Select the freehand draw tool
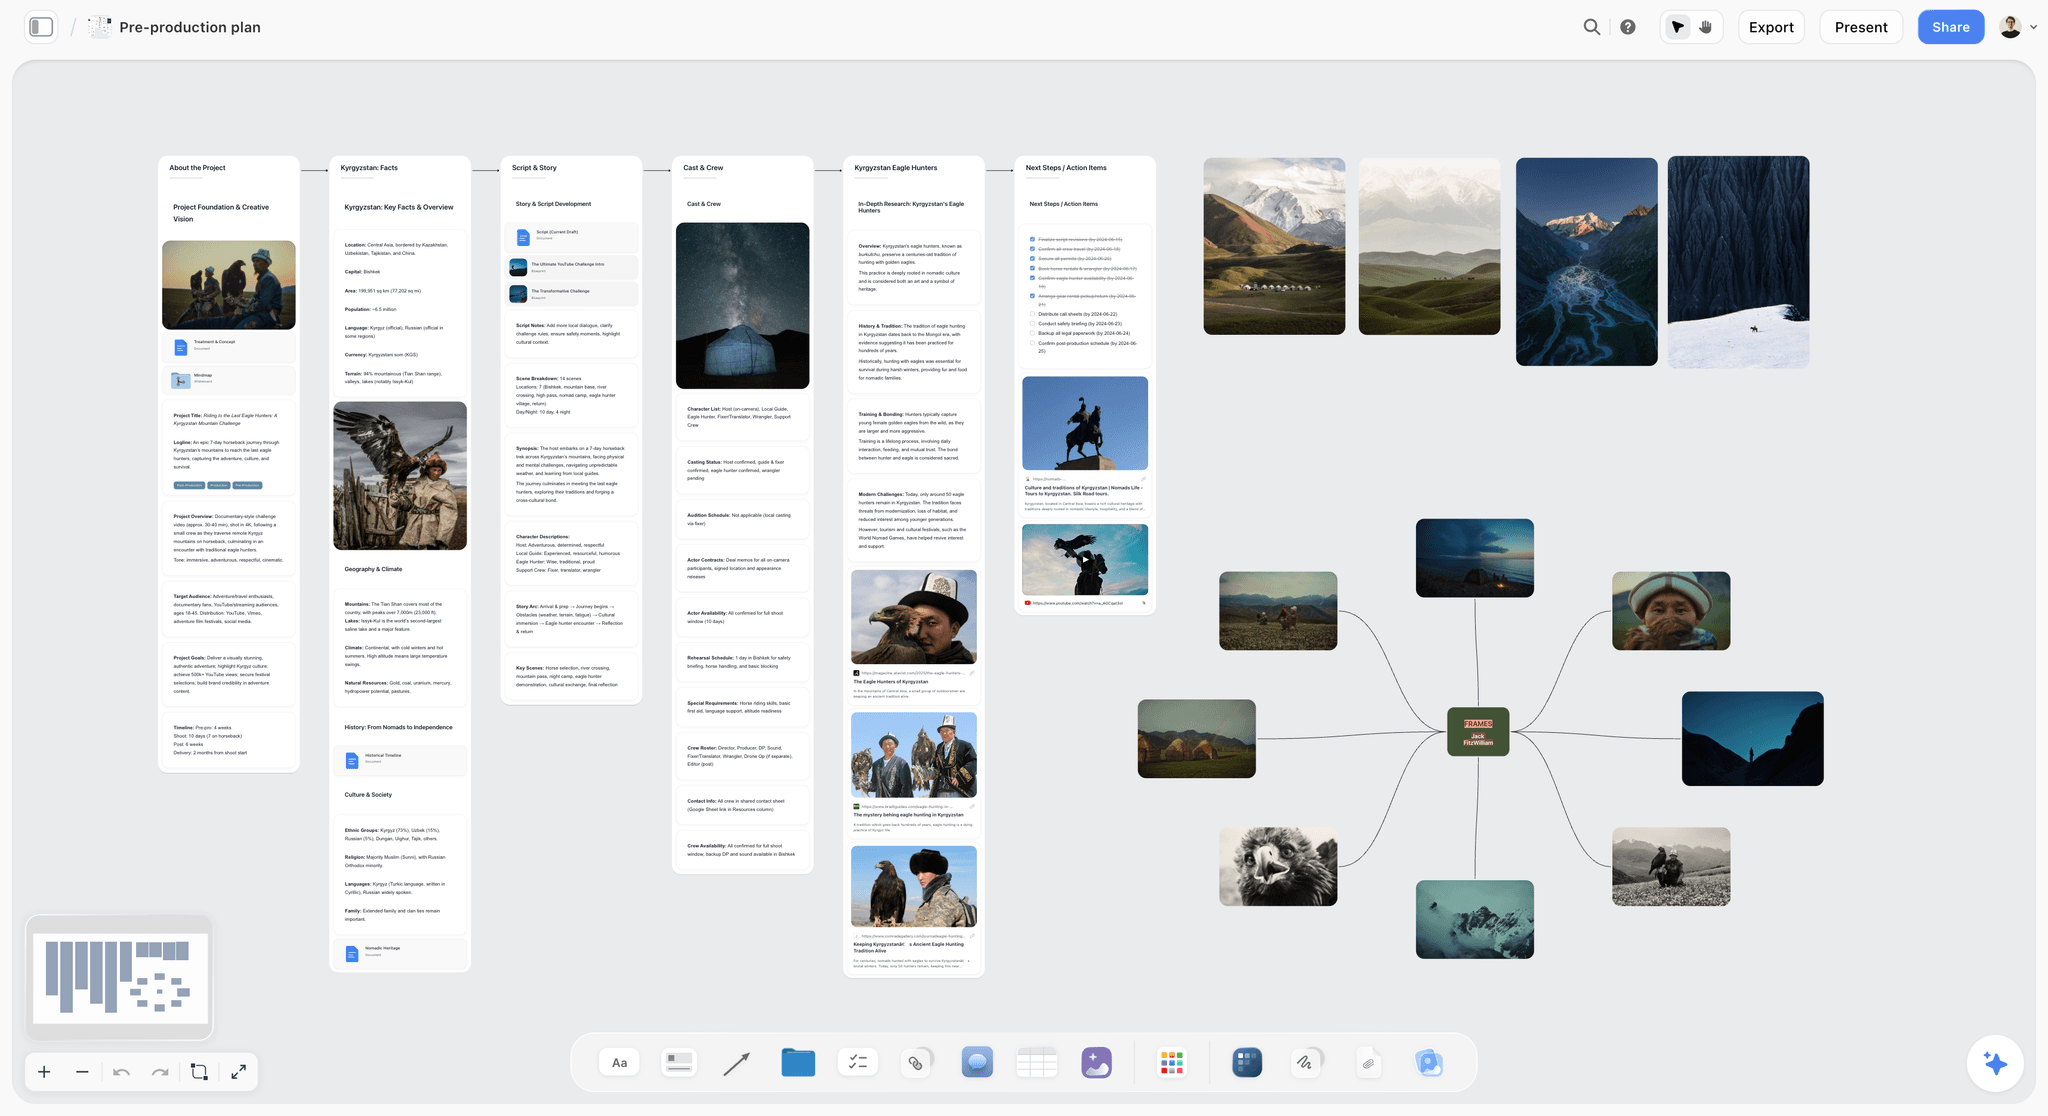 coord(1306,1062)
